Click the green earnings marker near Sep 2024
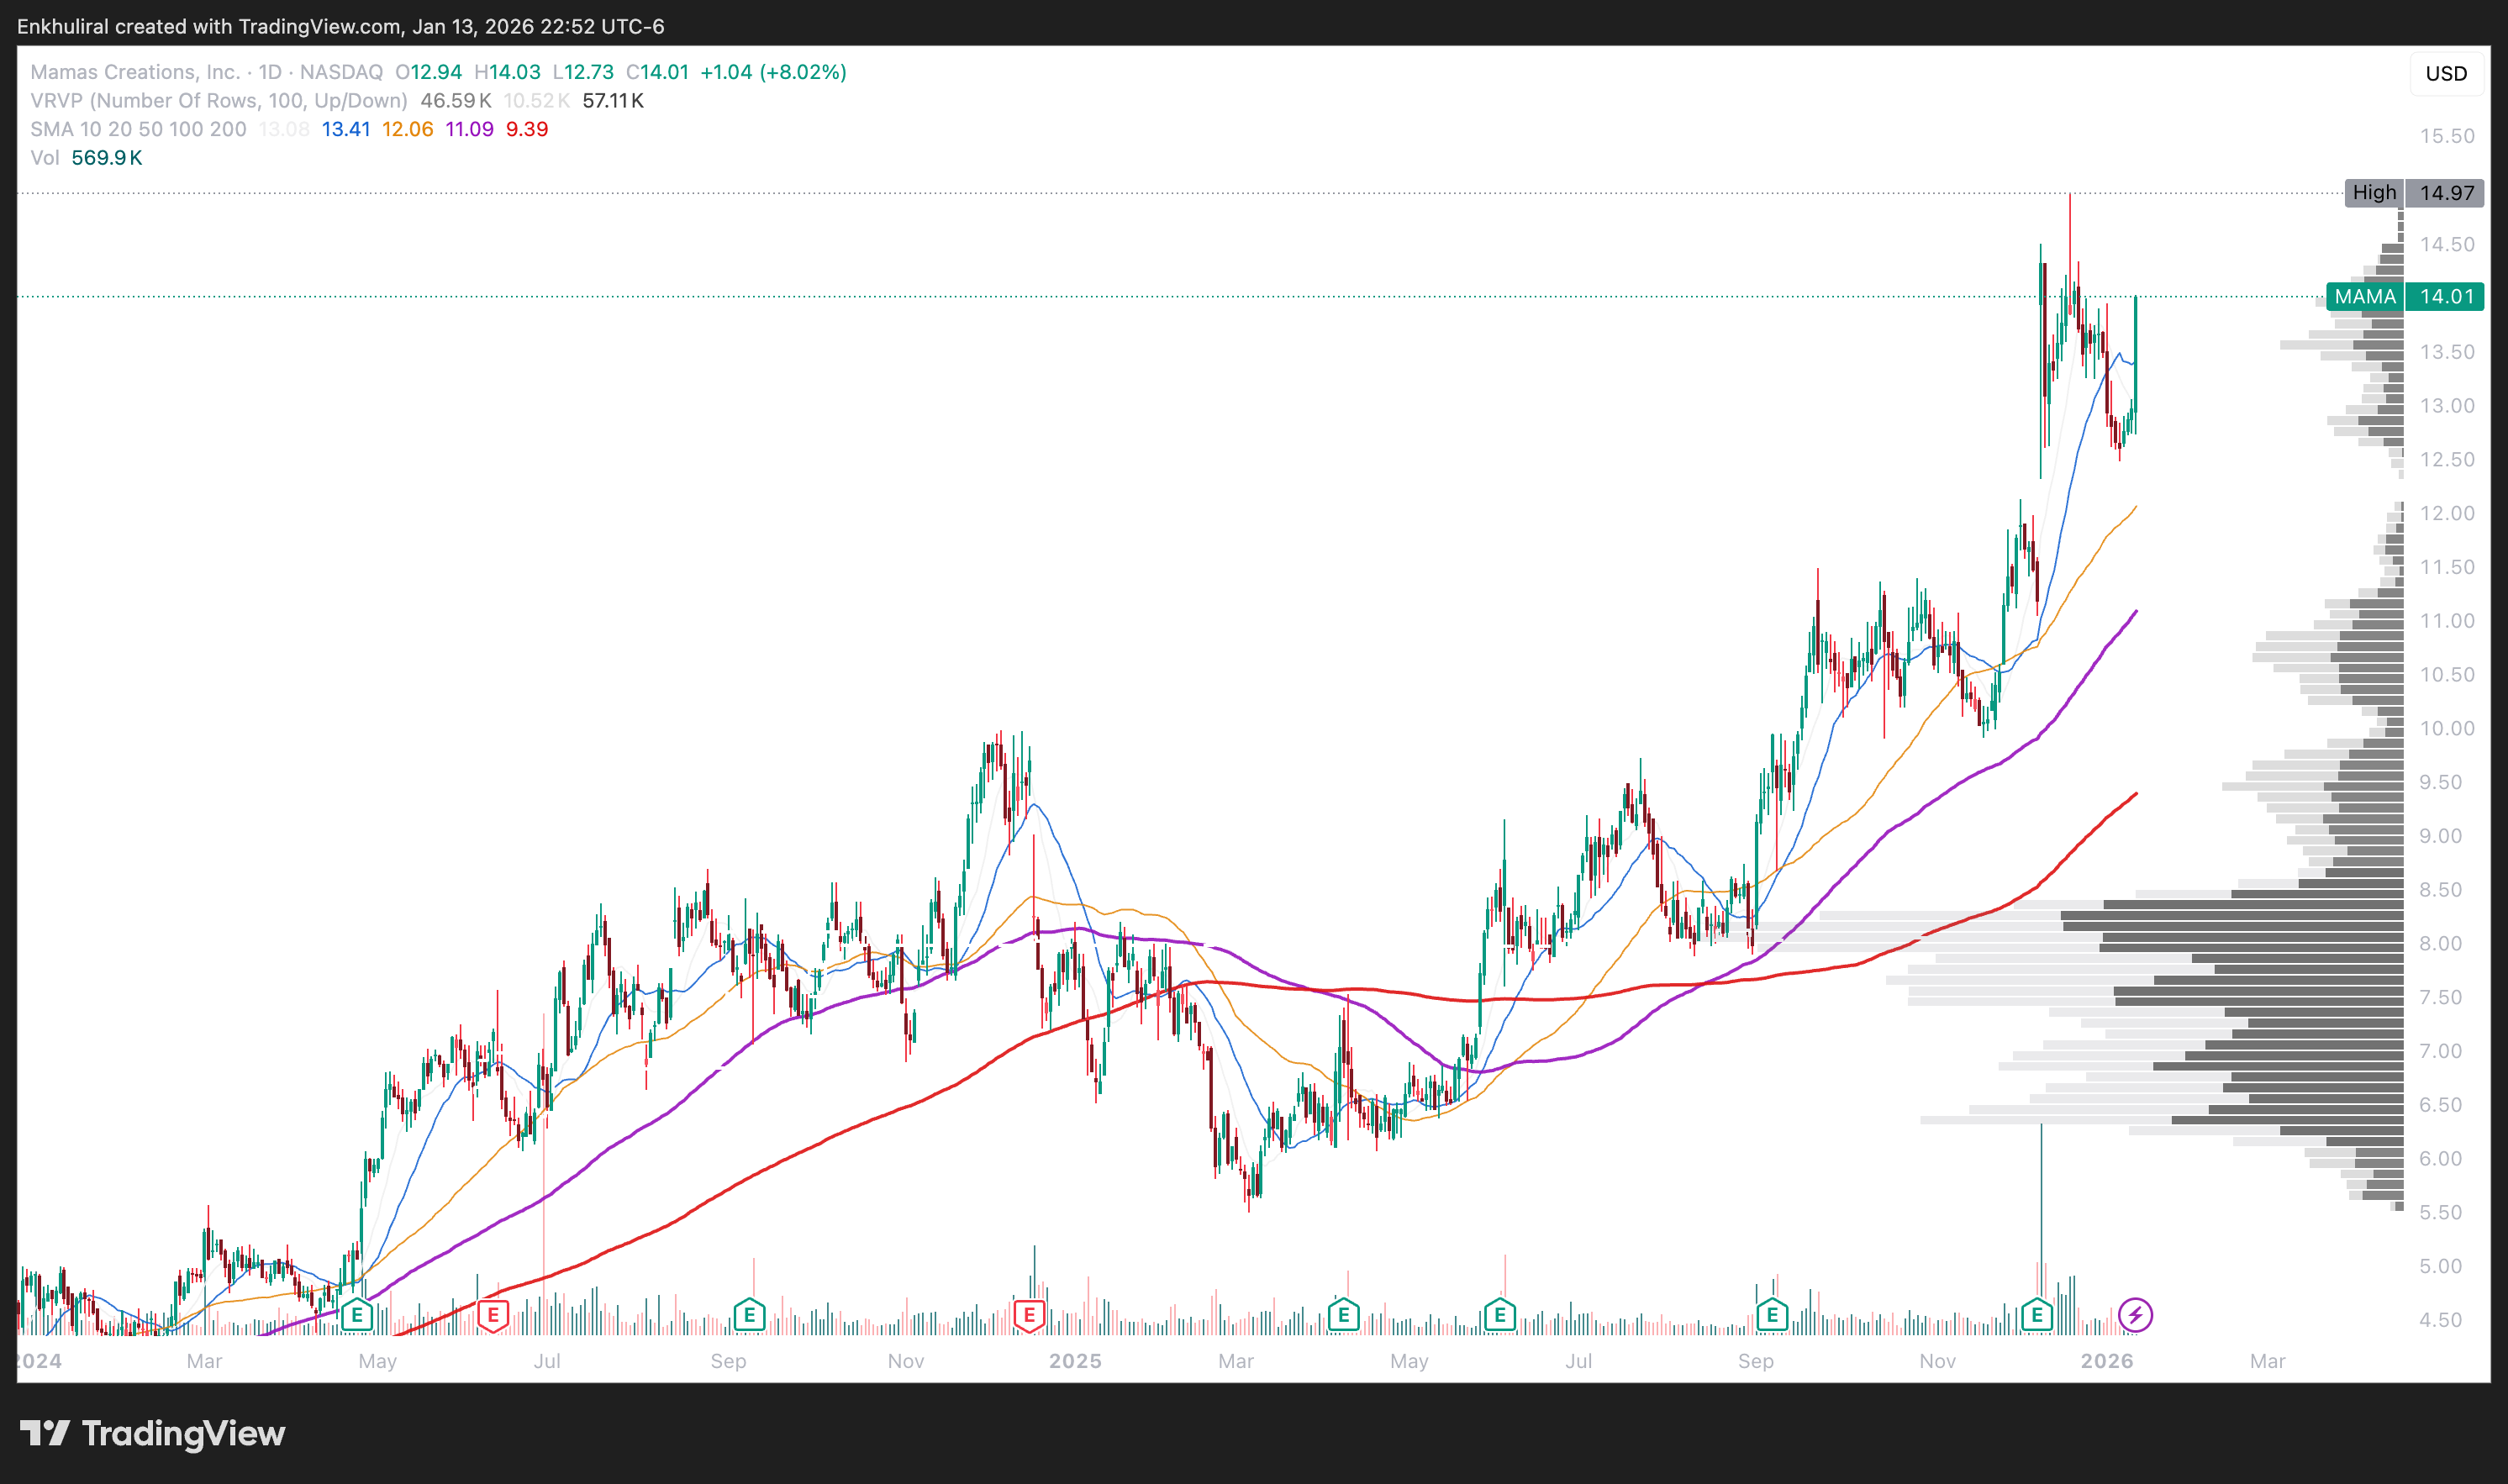This screenshot has height=1484, width=2508. tap(749, 1315)
